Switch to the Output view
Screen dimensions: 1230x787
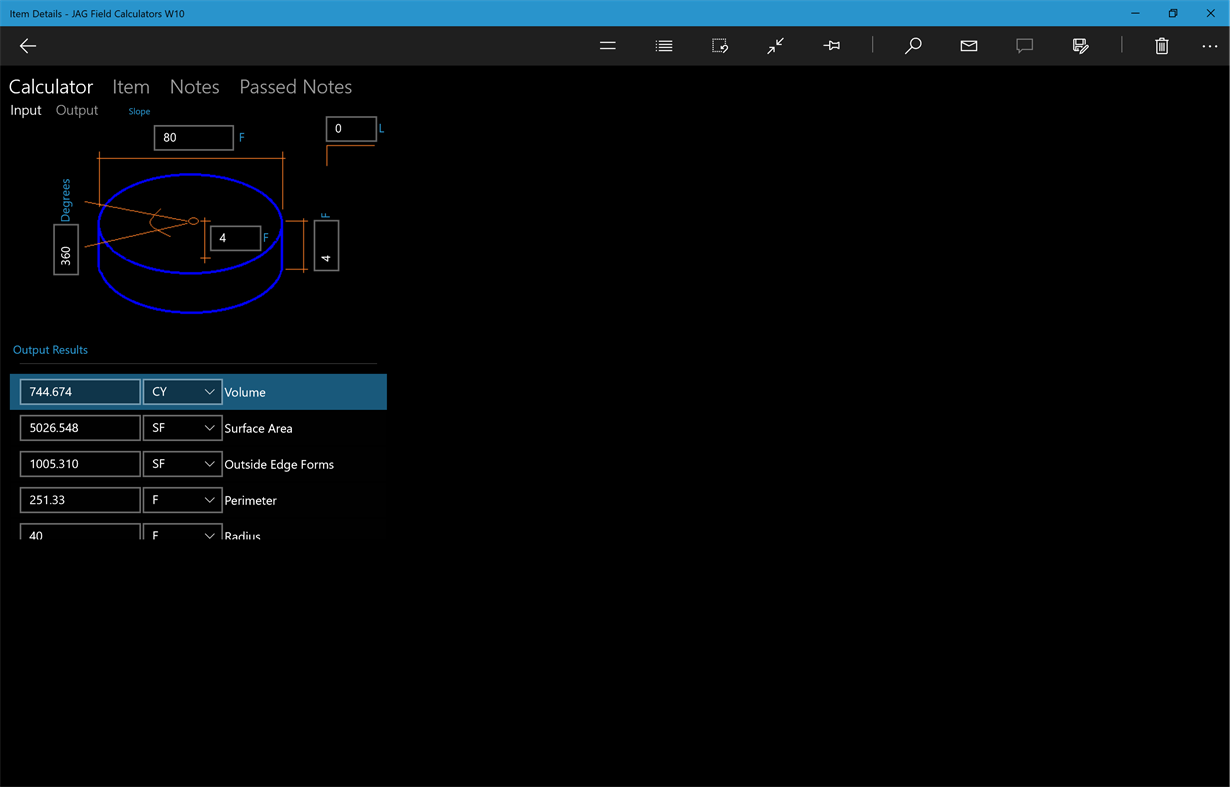(x=76, y=110)
